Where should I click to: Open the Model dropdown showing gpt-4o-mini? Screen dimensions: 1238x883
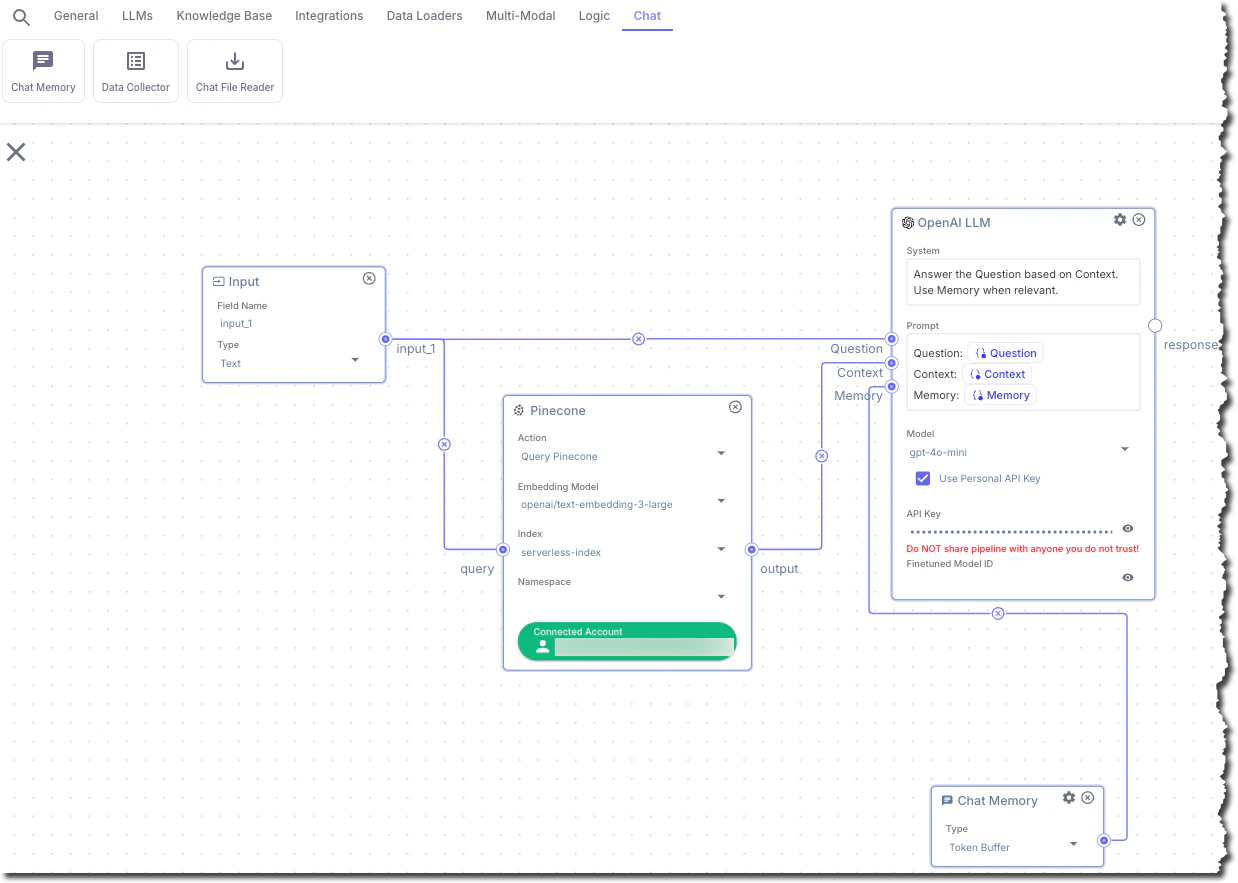1124,449
